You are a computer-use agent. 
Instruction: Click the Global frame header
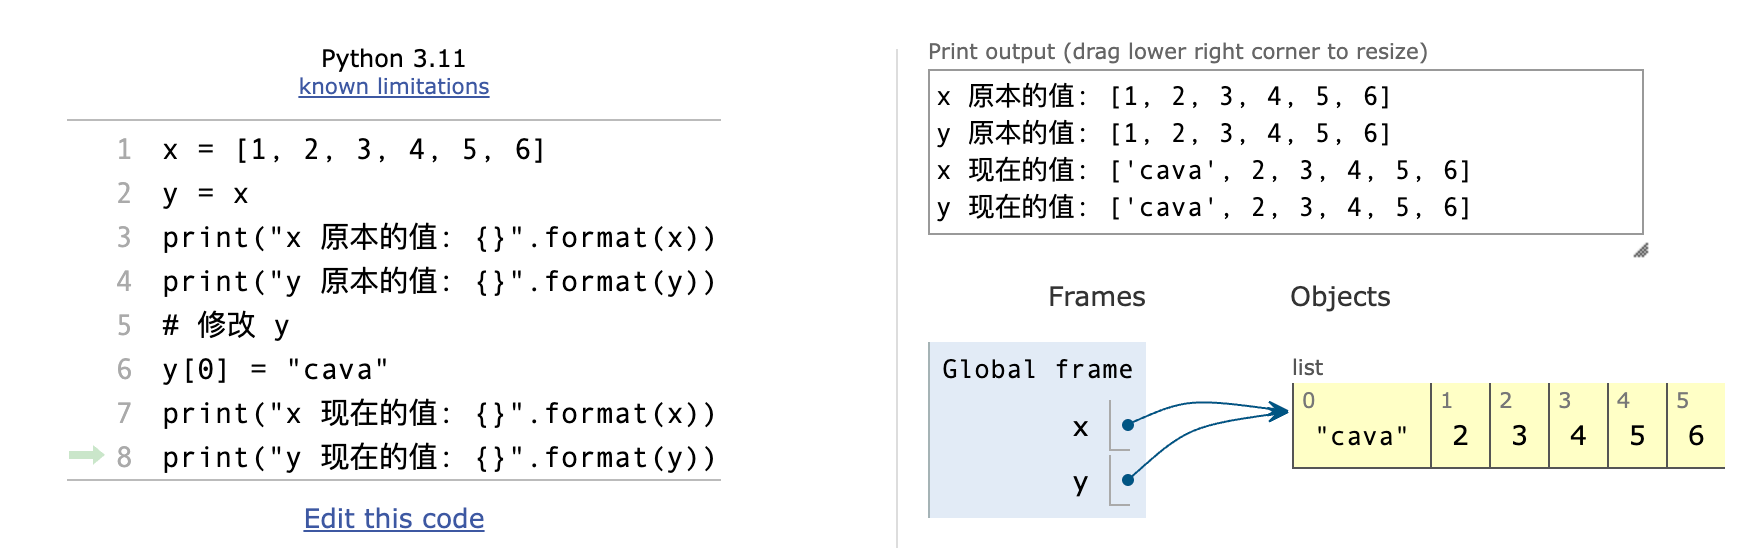pyautogui.click(x=1037, y=369)
